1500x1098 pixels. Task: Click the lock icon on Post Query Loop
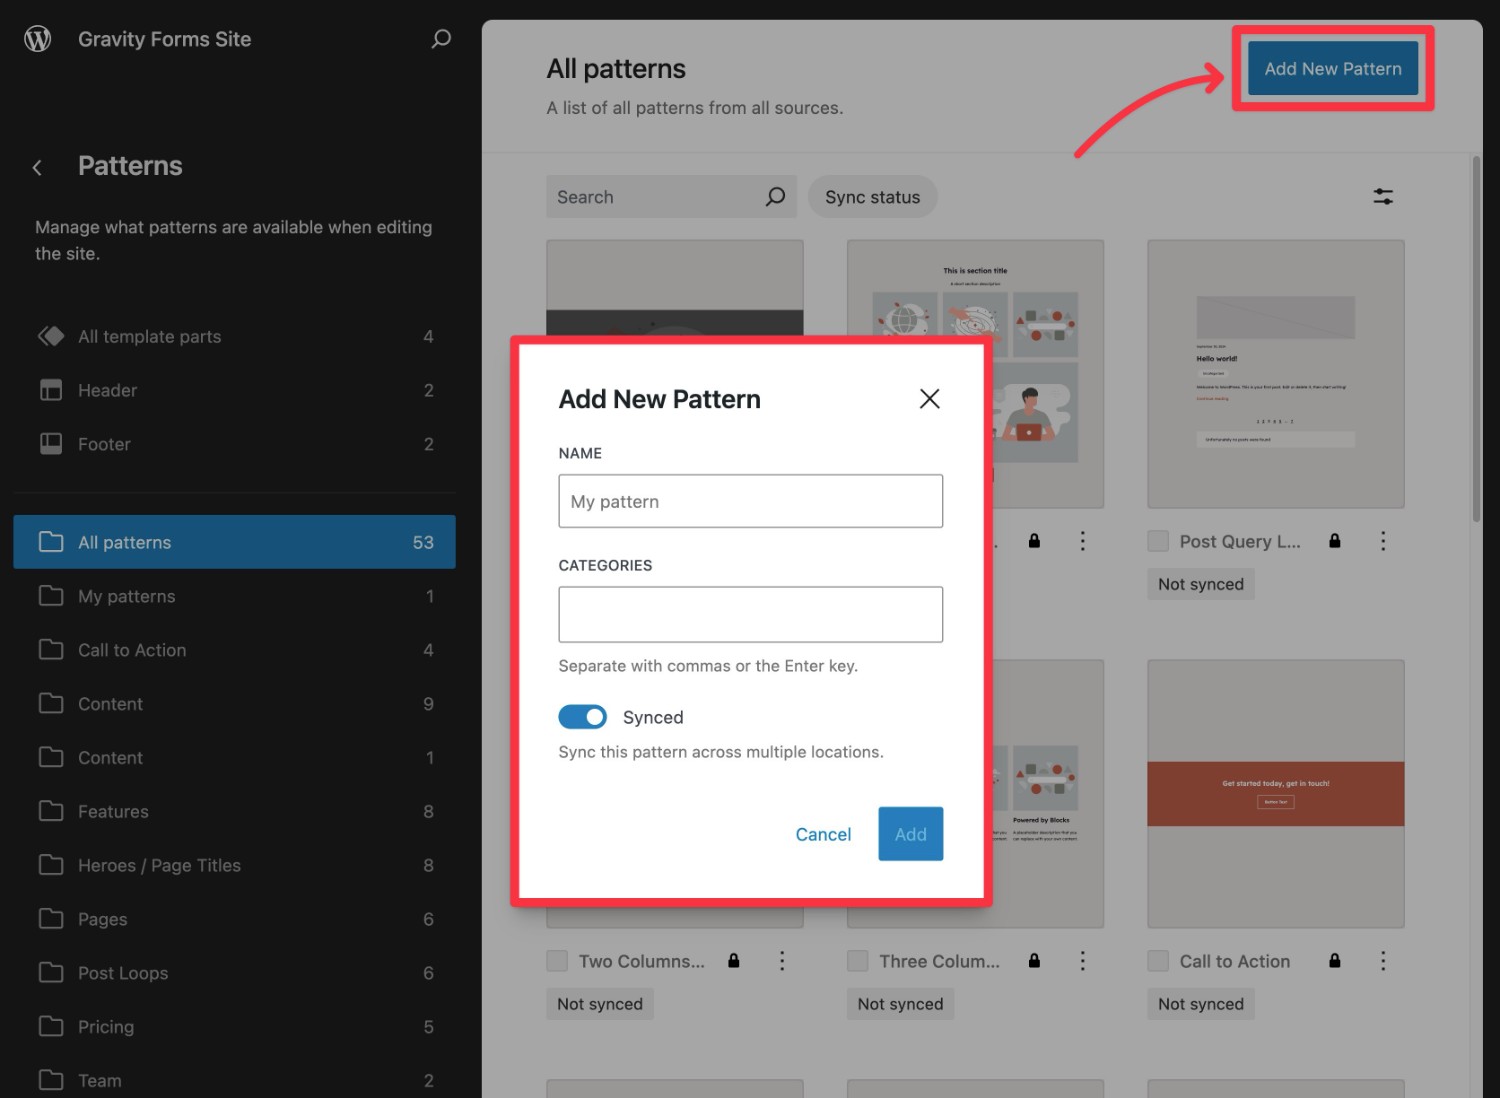click(x=1334, y=541)
